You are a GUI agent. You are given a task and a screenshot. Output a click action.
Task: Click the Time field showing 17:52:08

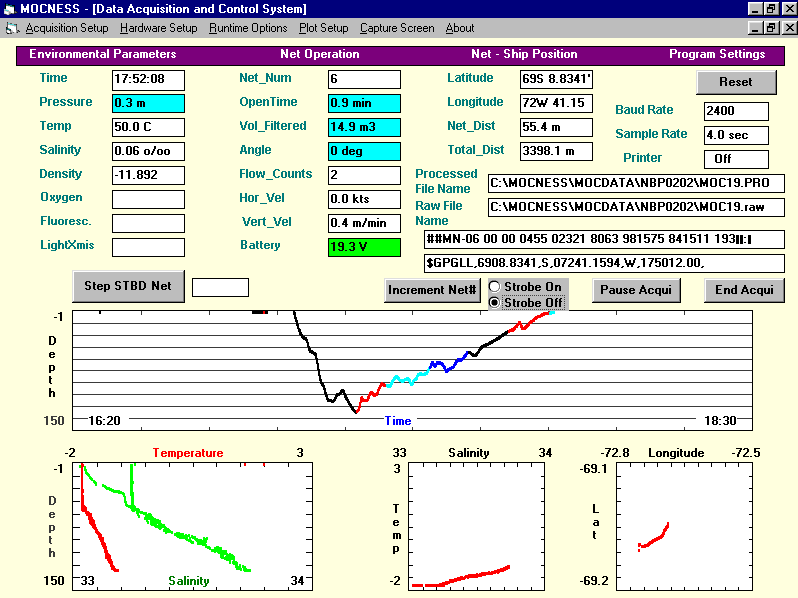pyautogui.click(x=148, y=79)
